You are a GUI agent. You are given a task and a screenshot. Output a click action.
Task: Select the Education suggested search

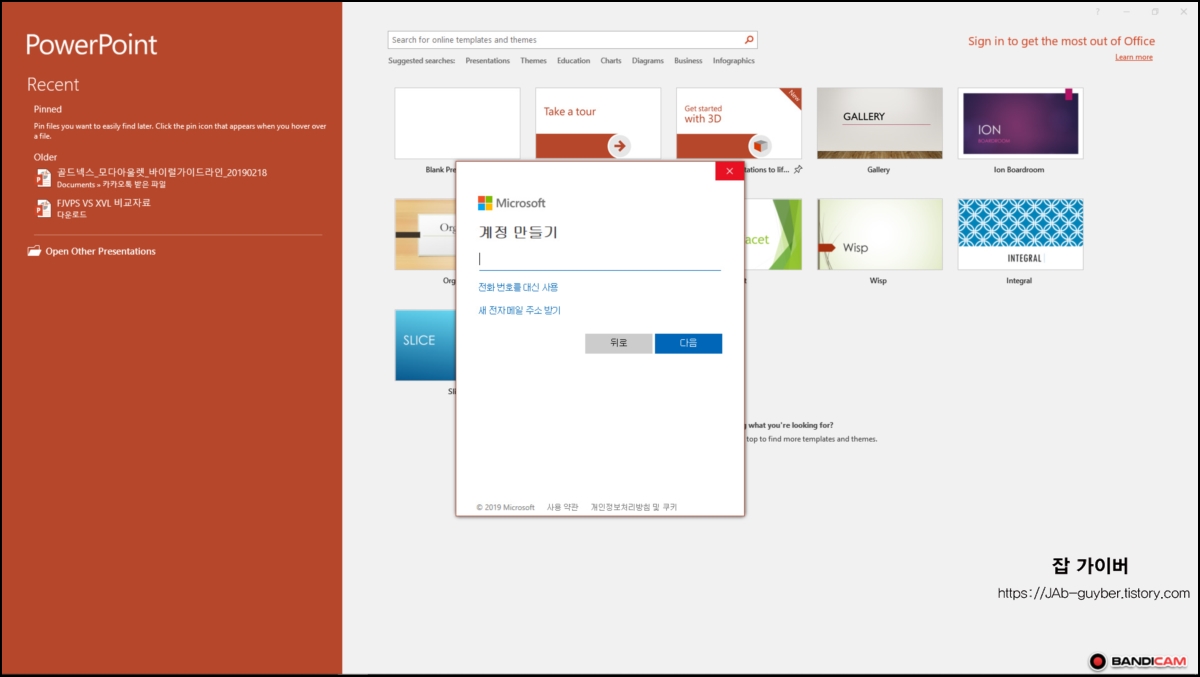pos(573,61)
